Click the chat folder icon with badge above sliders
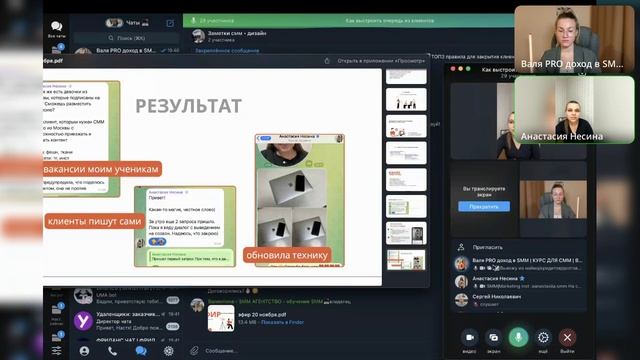 click(56, 337)
